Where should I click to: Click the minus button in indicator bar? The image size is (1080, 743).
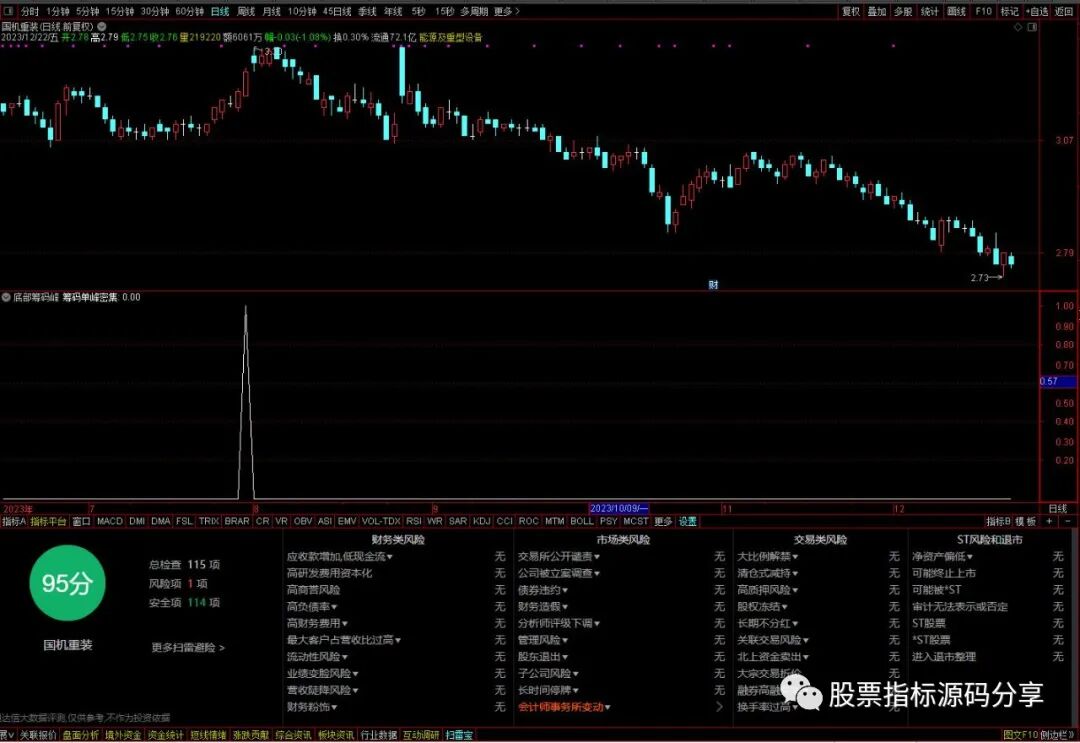pos(1068,522)
